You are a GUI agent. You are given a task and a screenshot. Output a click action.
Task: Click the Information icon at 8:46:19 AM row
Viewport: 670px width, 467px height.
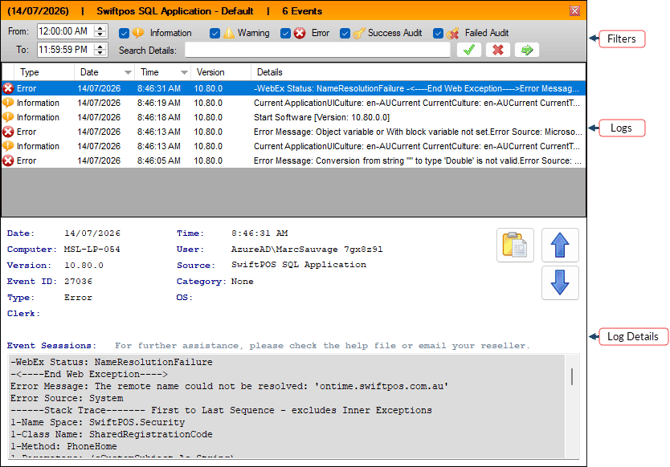click(x=8, y=103)
